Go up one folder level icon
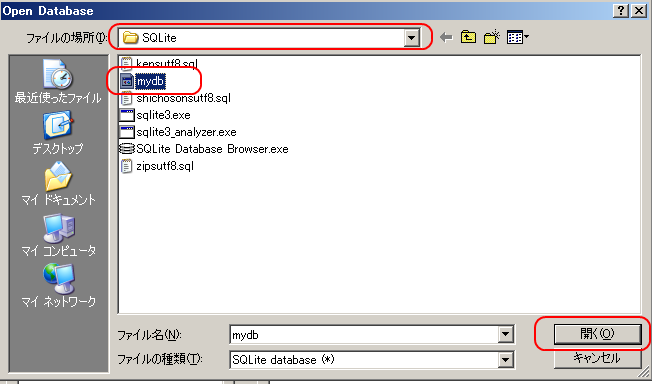Image resolution: width=652 pixels, height=384 pixels. click(469, 37)
